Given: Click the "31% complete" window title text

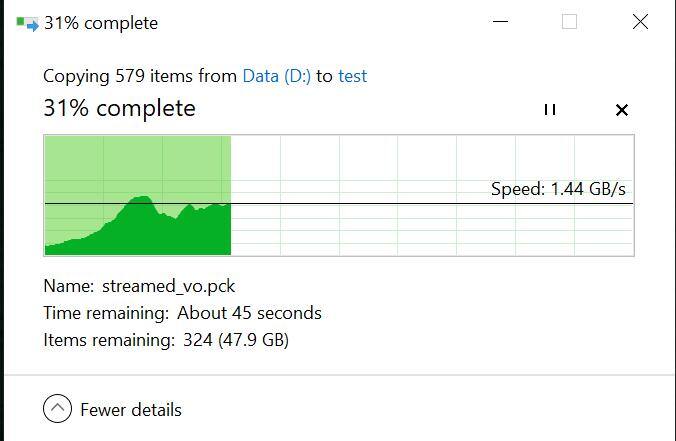Looking at the screenshot, I should [x=100, y=23].
